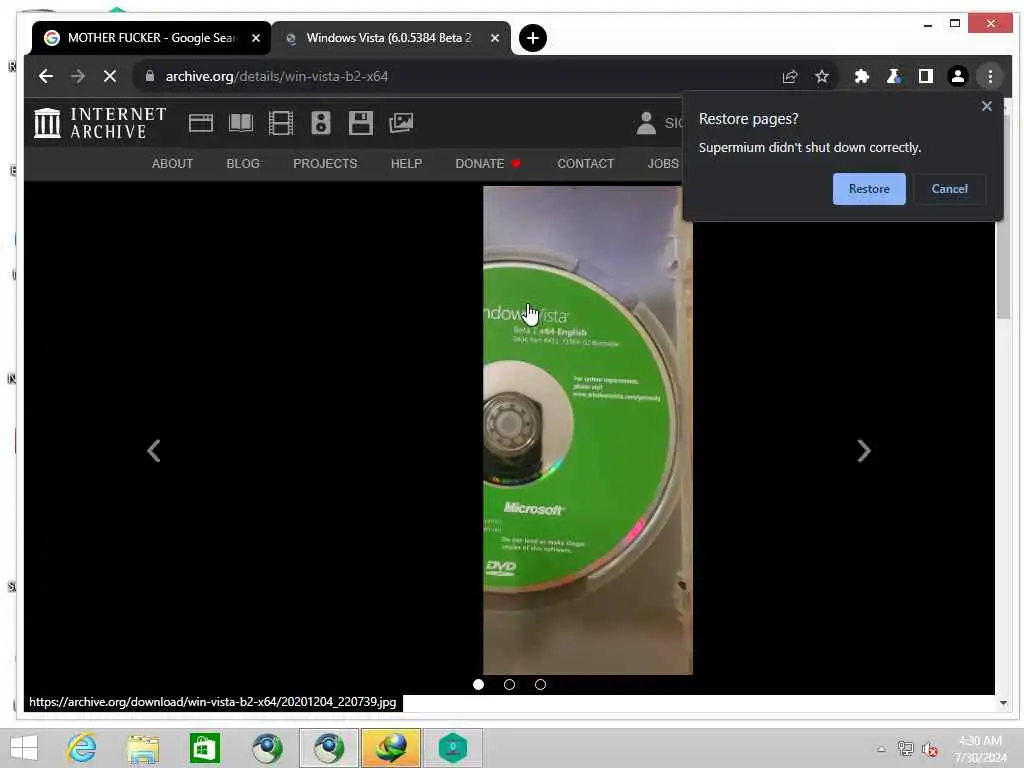This screenshot has height=768, width=1024.
Task: Click the lock icon in address bar
Action: pos(150,76)
